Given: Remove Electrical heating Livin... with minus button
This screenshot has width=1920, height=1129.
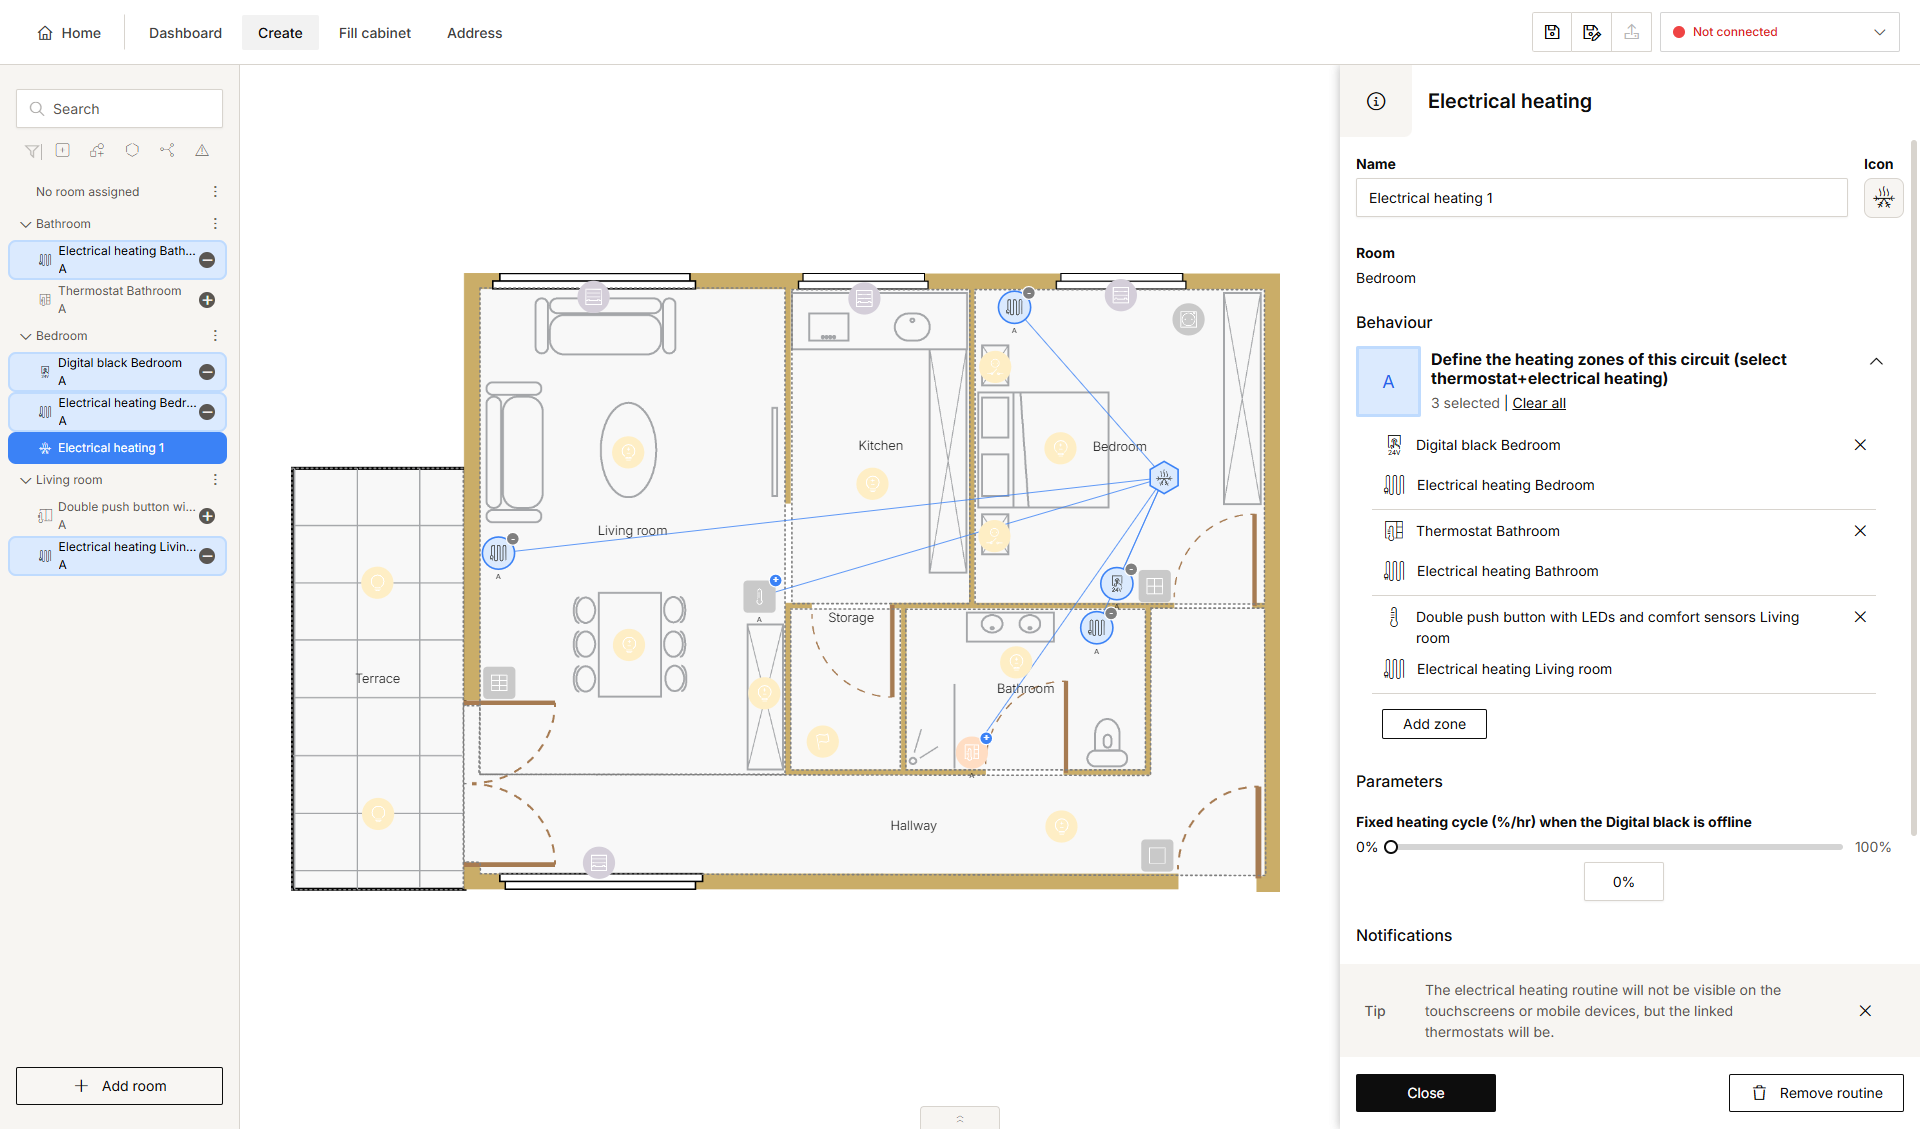Looking at the screenshot, I should [207, 556].
